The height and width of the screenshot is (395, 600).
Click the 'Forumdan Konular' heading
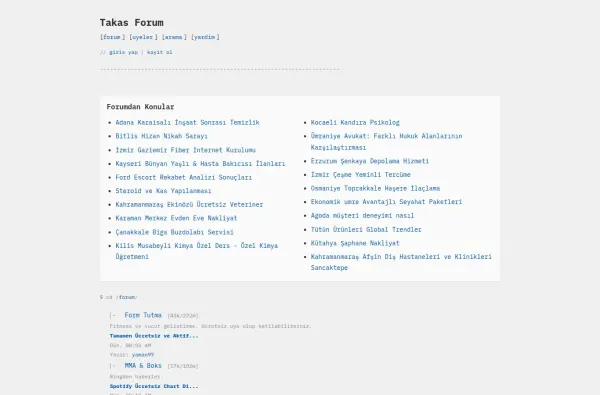(x=140, y=107)
